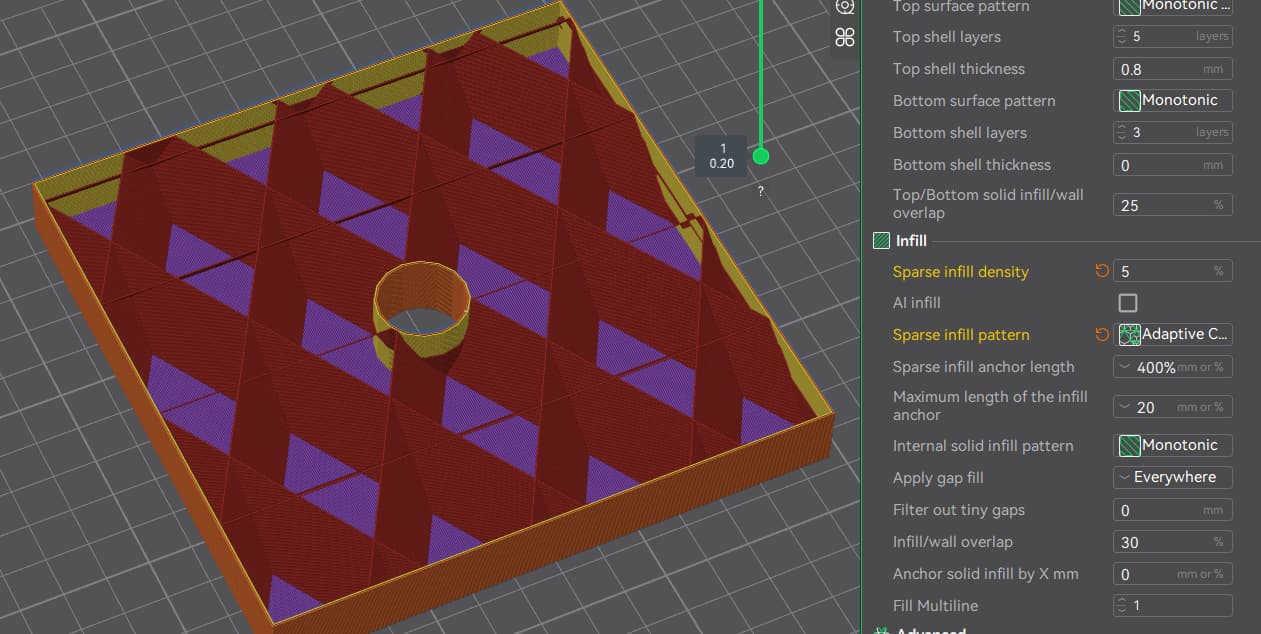This screenshot has width=1261, height=634.
Task: Reset Sparse infill density to default
Action: pyautogui.click(x=1102, y=271)
